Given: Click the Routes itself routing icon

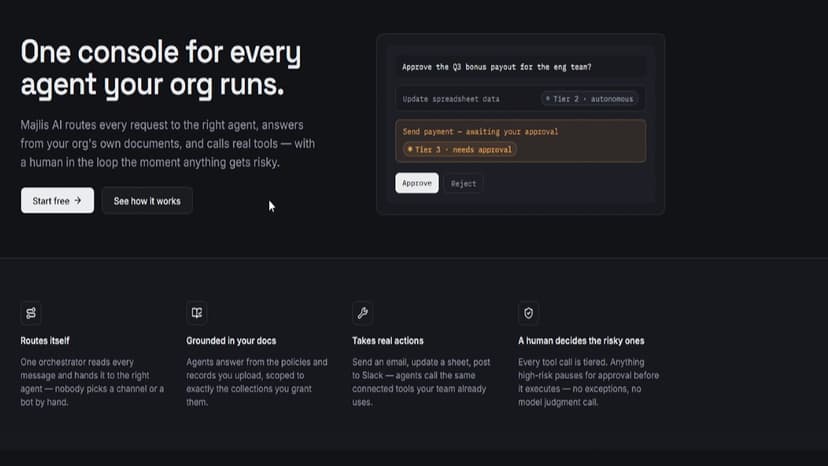Looking at the screenshot, I should (31, 313).
